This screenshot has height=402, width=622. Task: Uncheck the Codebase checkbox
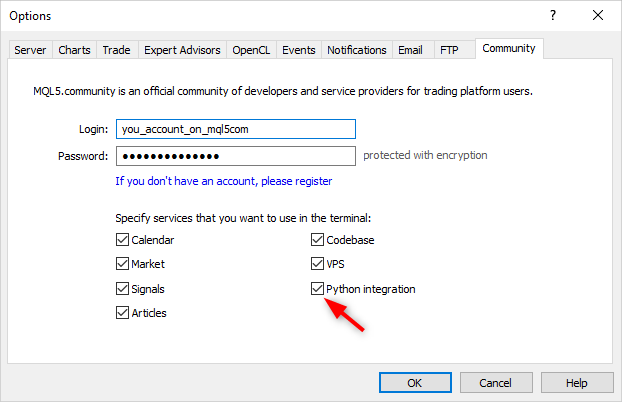point(318,240)
